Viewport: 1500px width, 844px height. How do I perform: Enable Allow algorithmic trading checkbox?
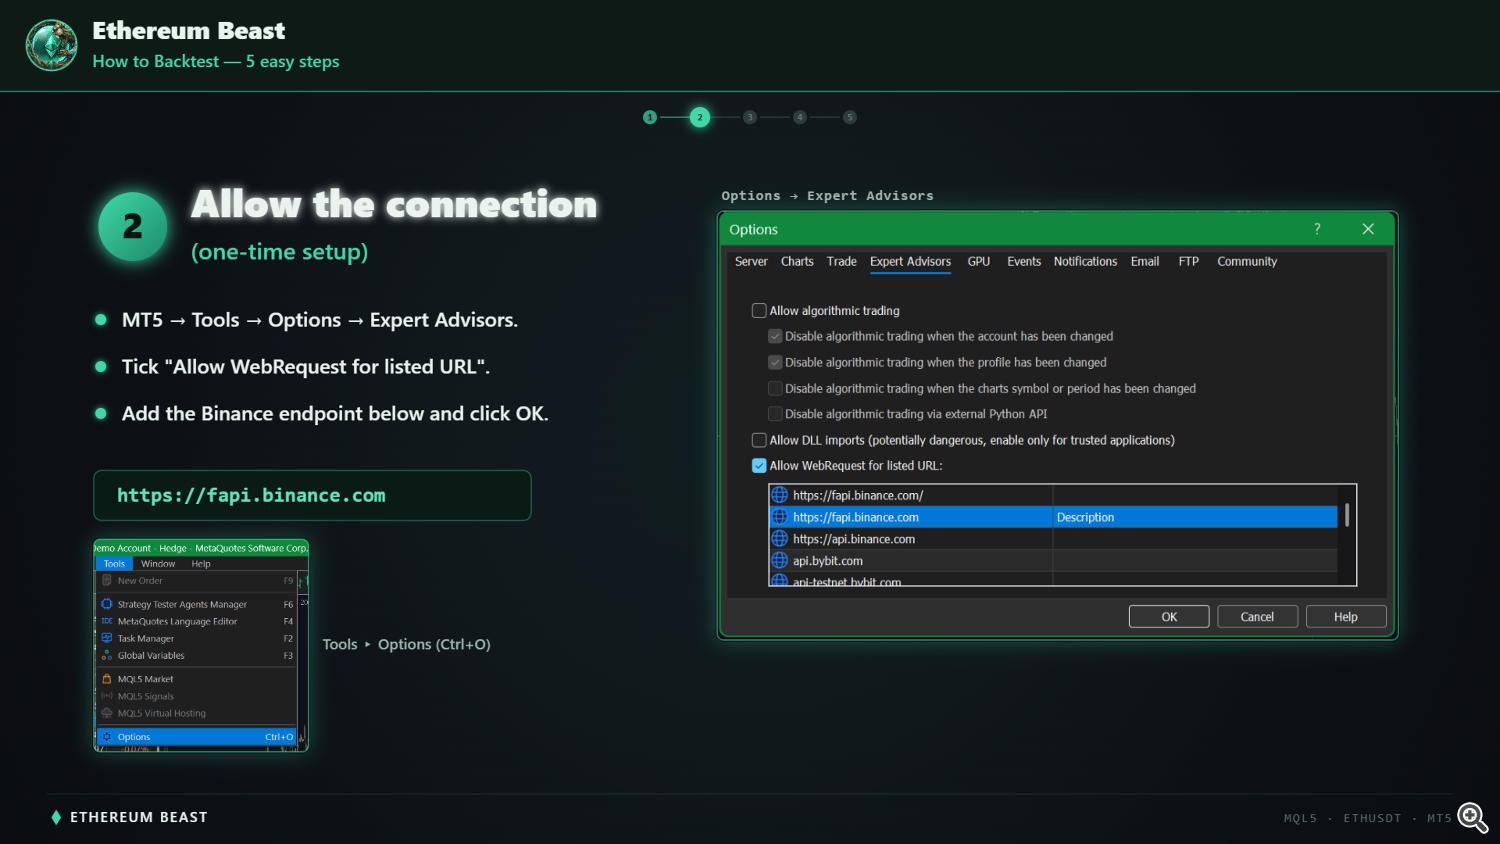pyautogui.click(x=759, y=311)
